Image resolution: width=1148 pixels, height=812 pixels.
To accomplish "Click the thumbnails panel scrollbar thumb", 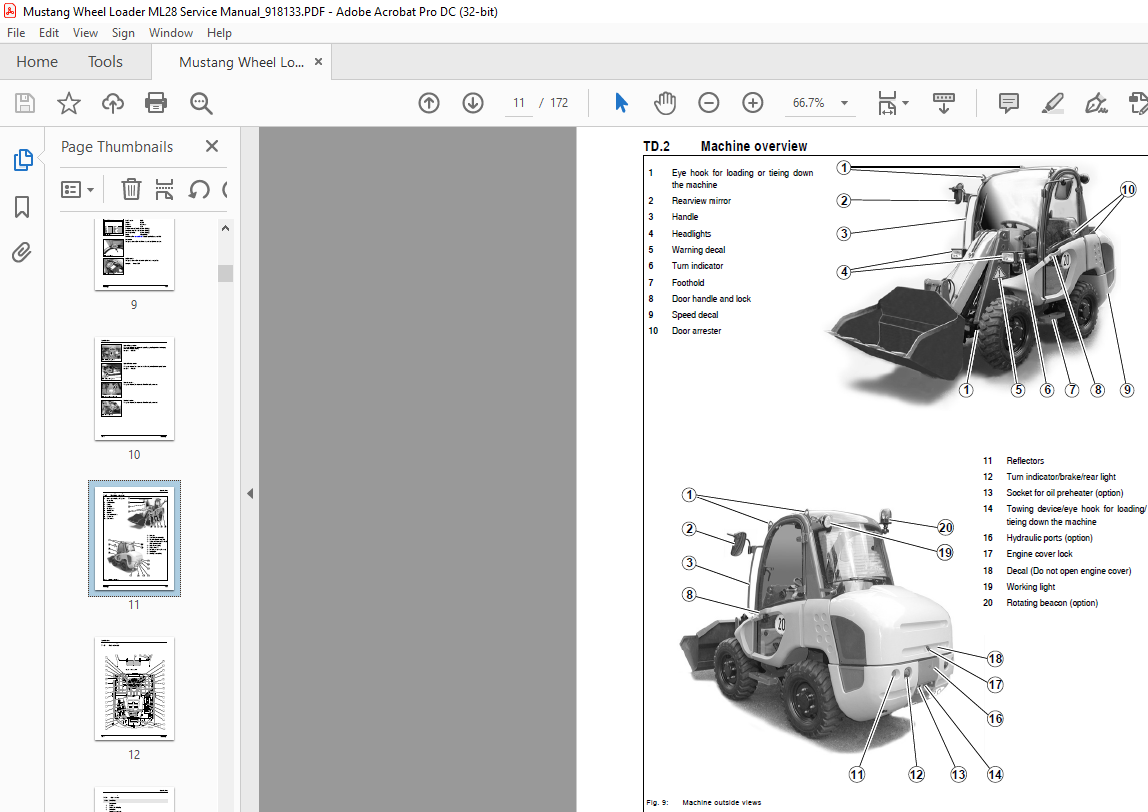I will pyautogui.click(x=226, y=273).
